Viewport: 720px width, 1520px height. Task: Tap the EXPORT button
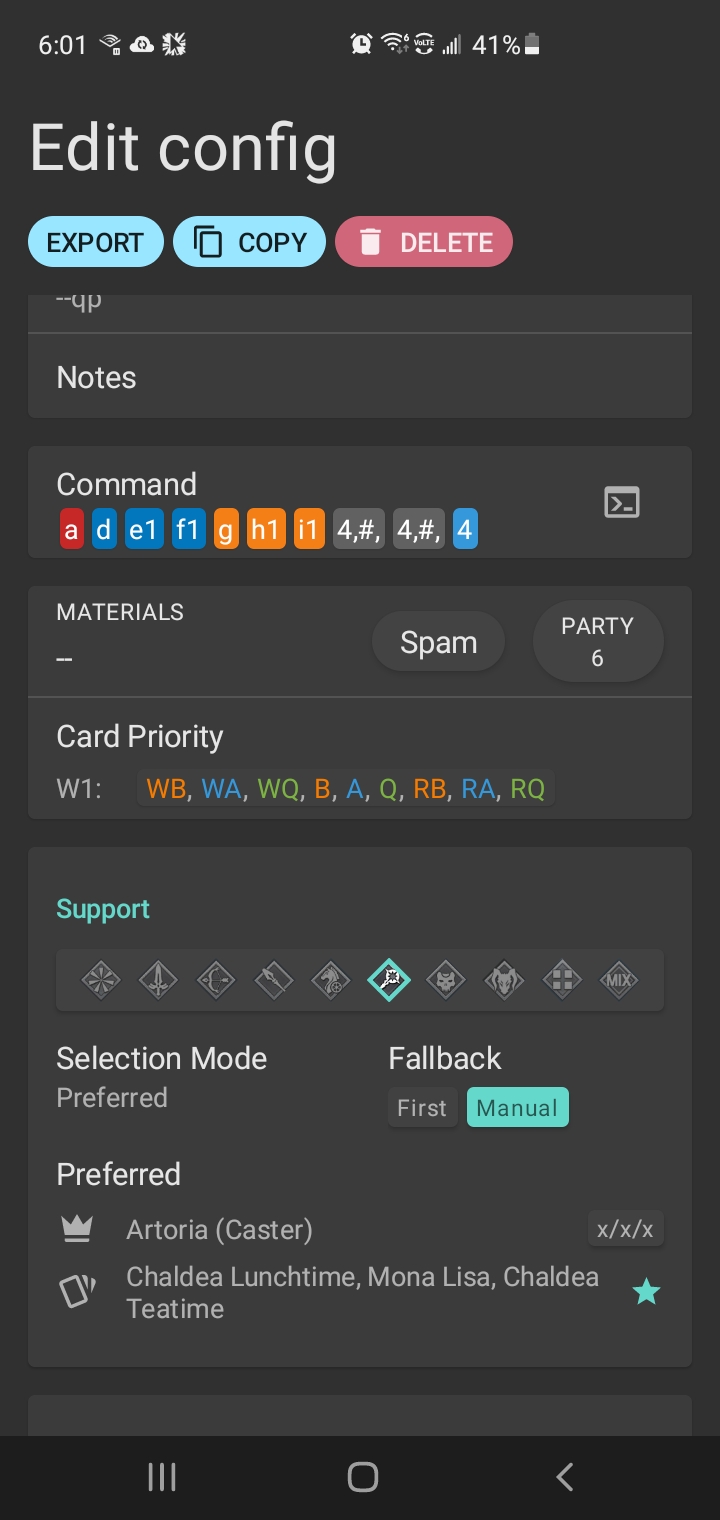(x=95, y=241)
